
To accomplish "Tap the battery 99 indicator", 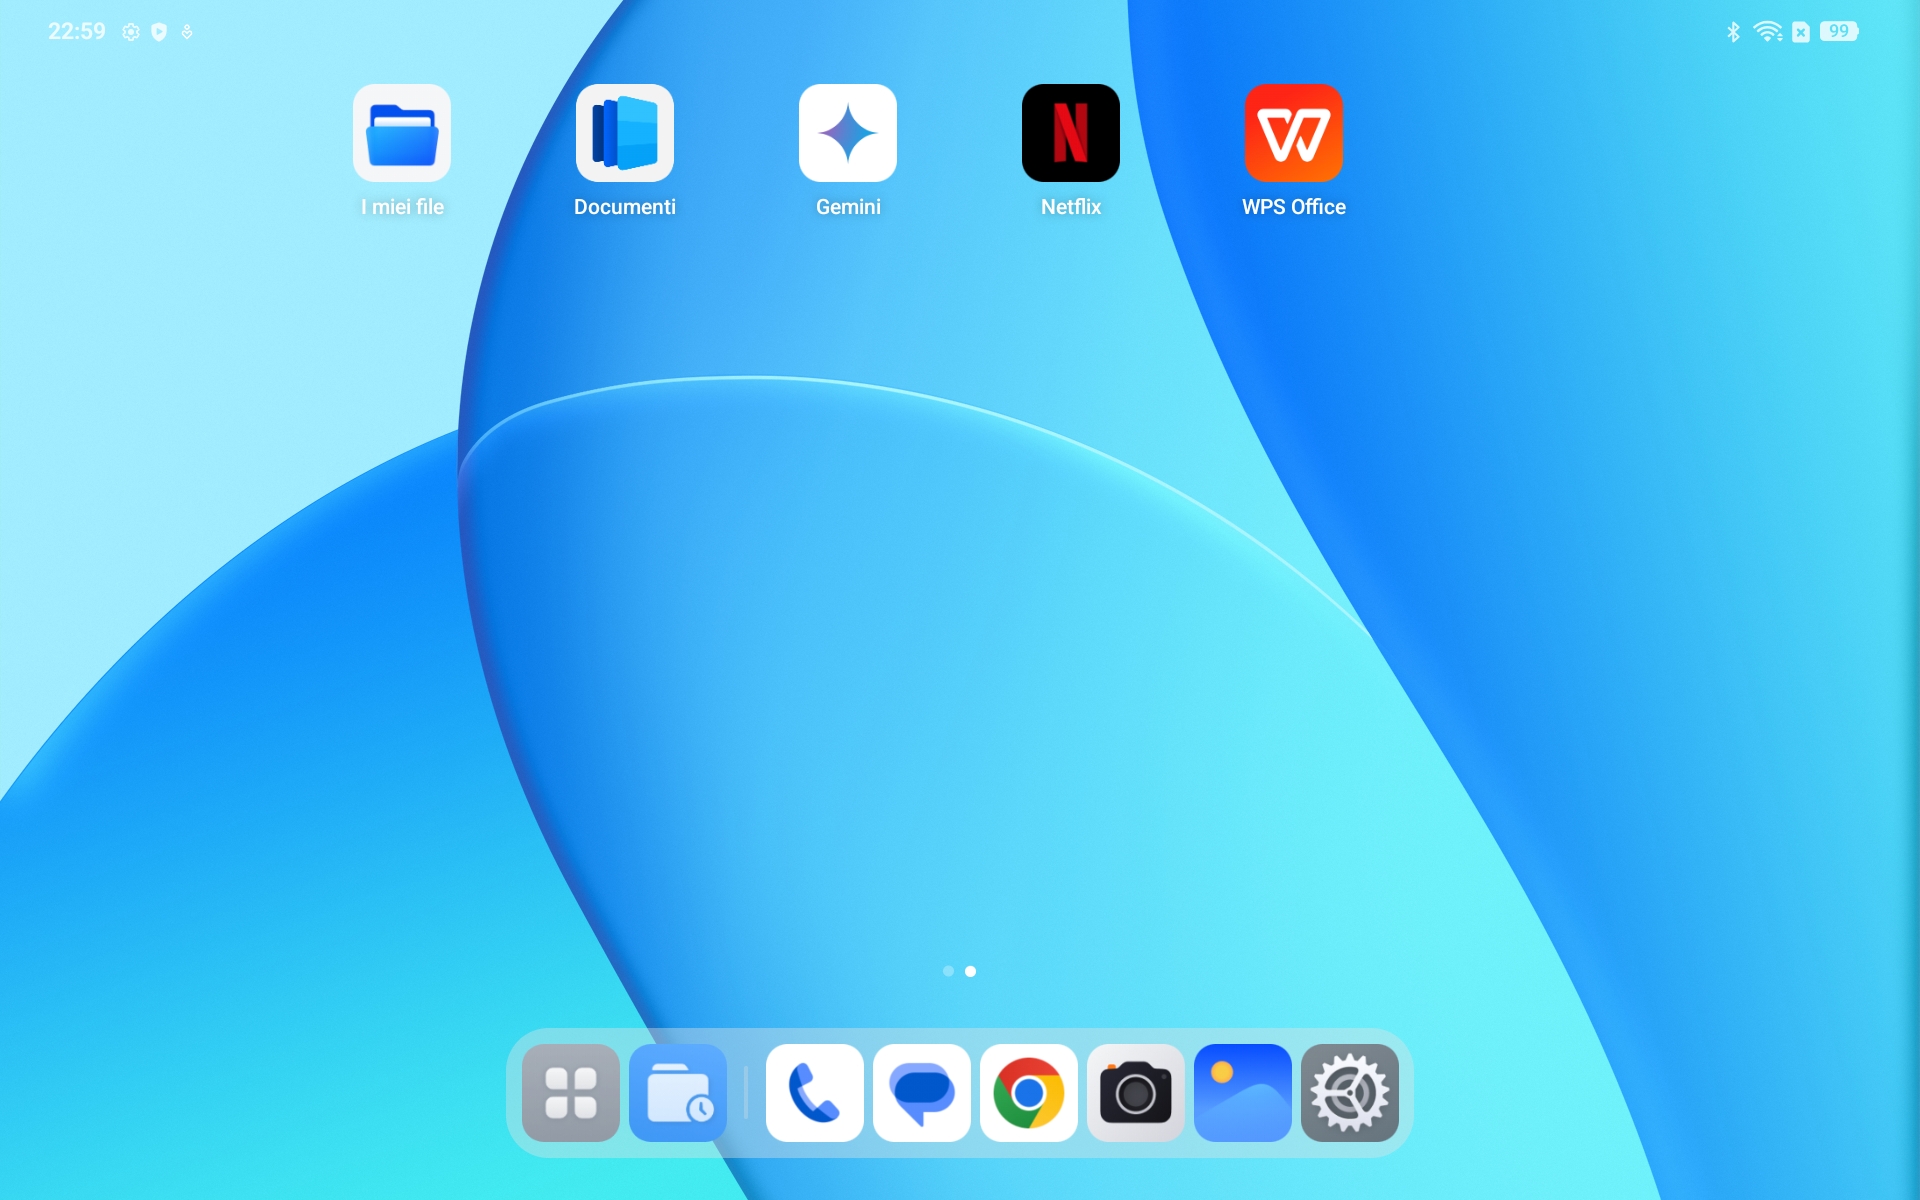I will (x=1839, y=31).
